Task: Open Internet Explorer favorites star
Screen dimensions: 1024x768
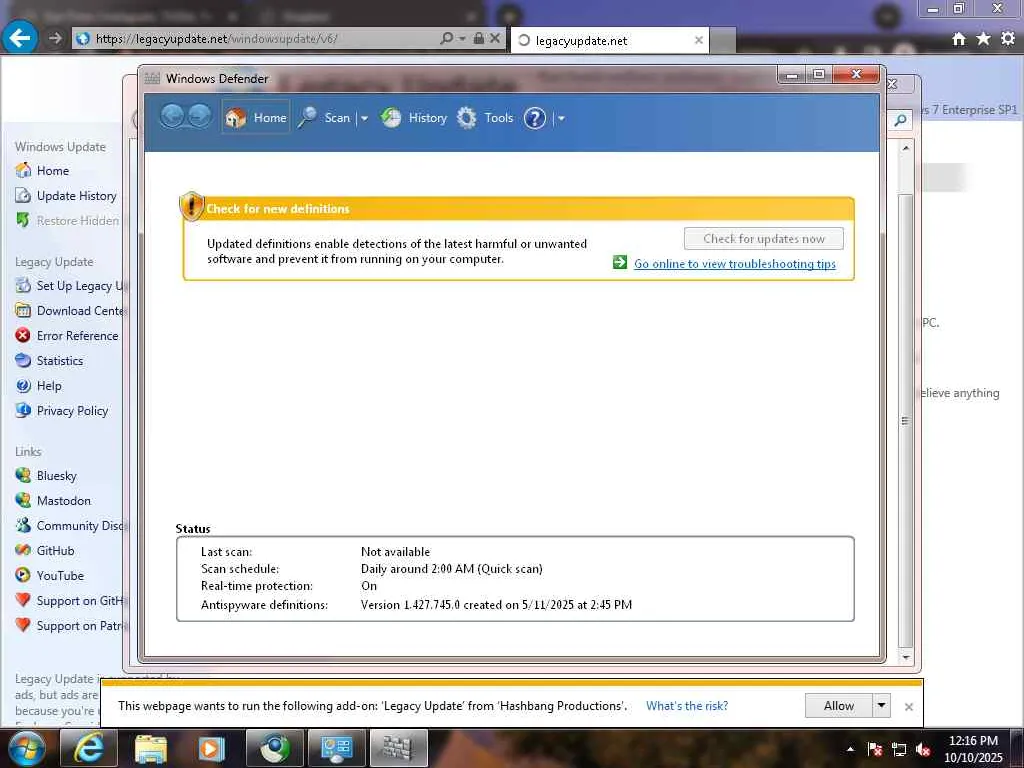Action: coord(983,39)
